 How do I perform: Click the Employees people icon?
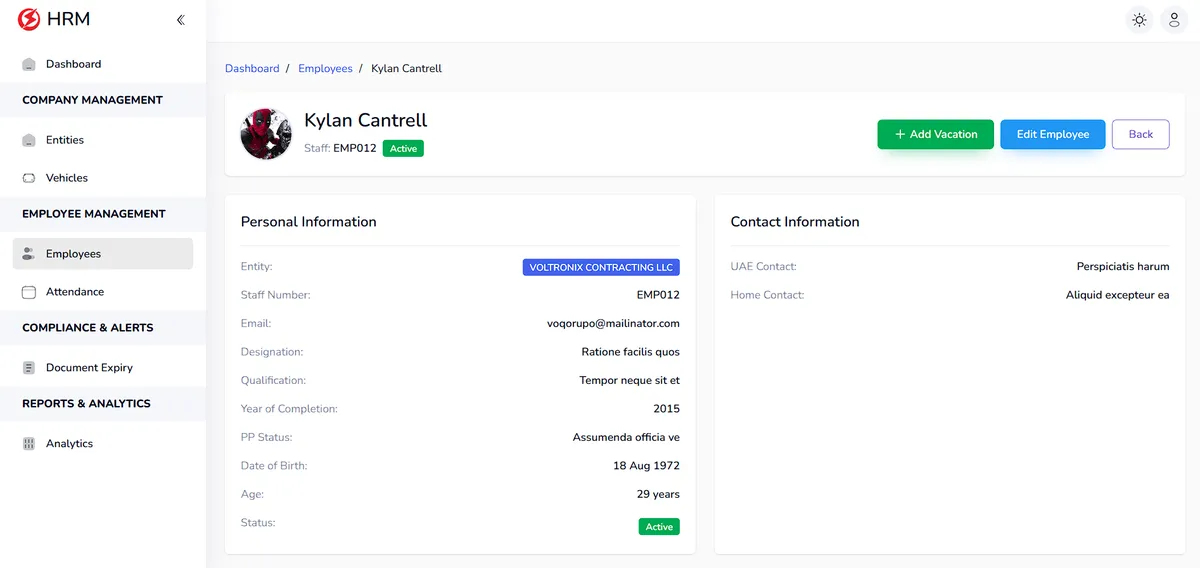[29, 254]
